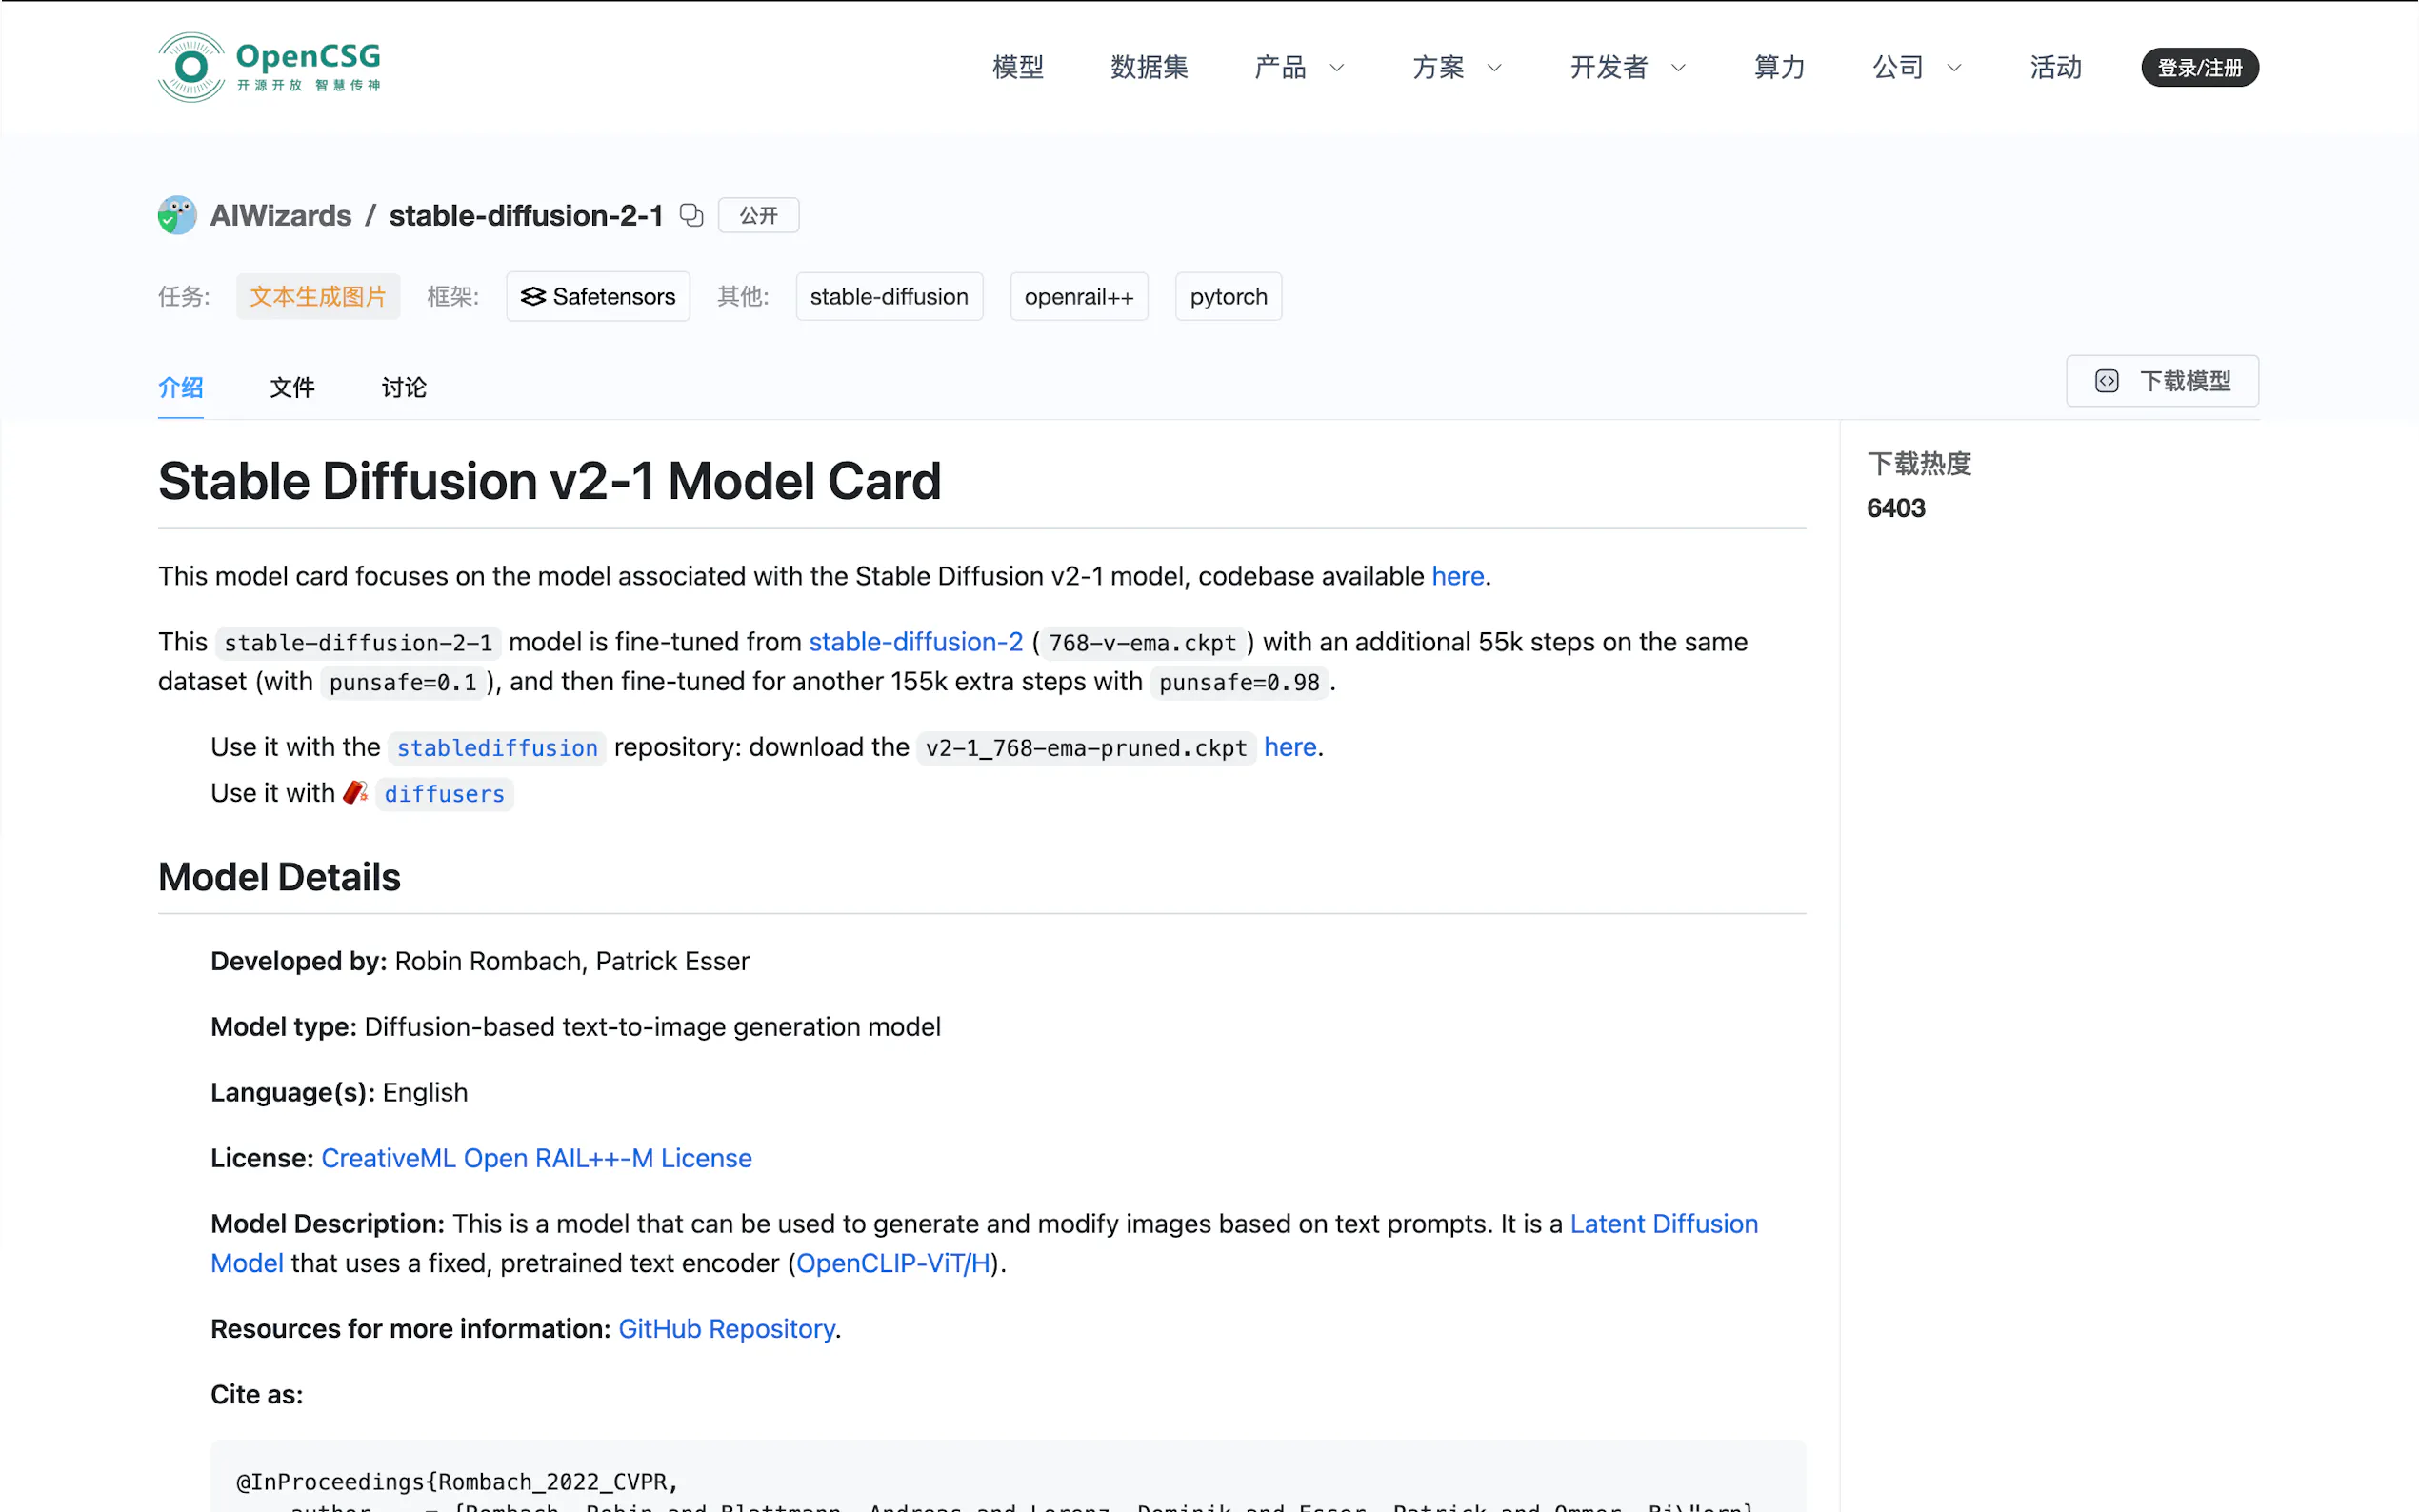
Task: Switch to the 讨论 tab
Action: (x=404, y=387)
